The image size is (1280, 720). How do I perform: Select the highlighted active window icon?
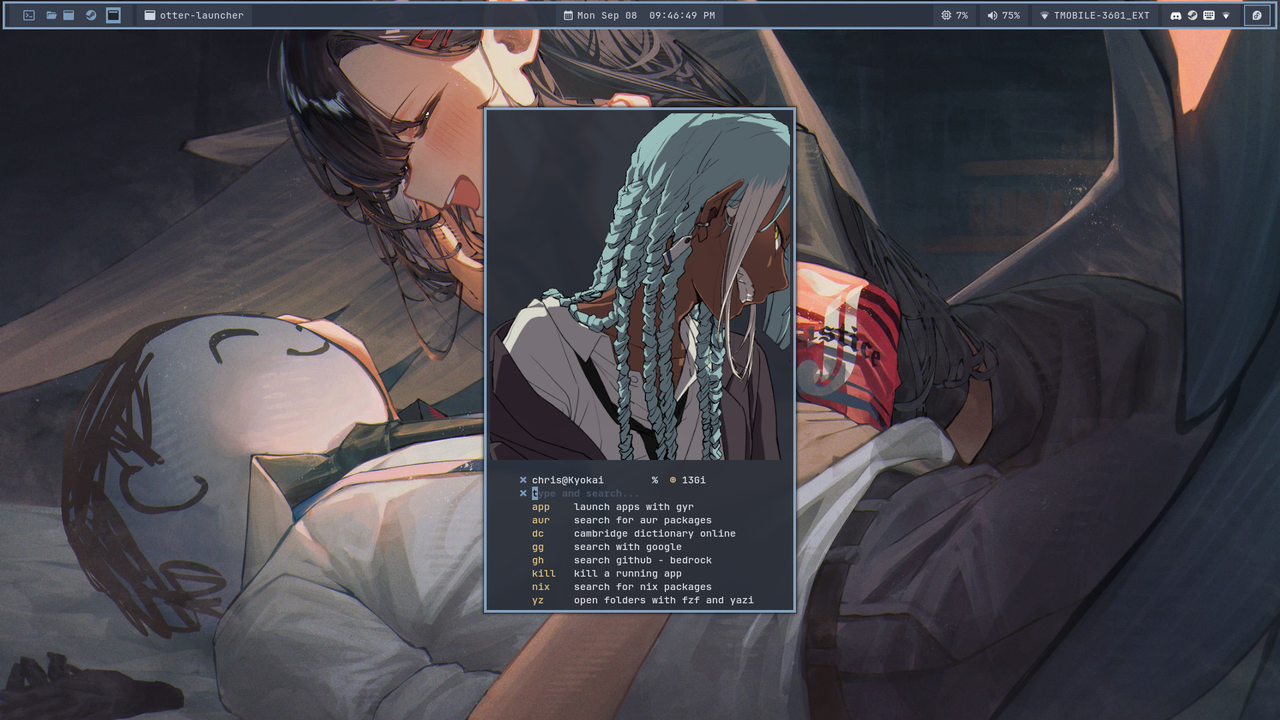114,15
